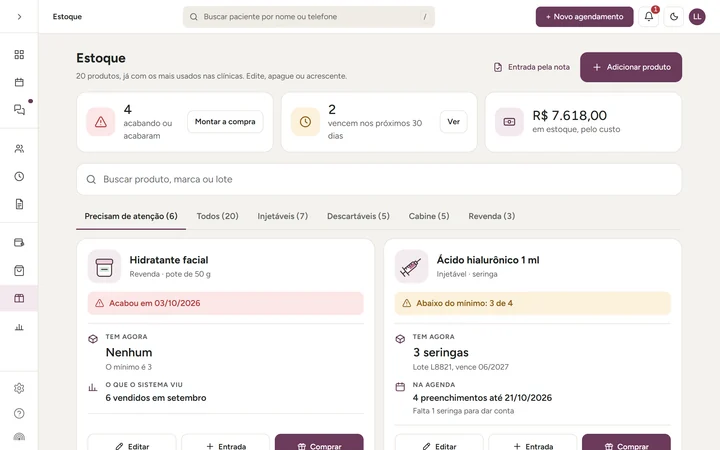Click the Hidratante facial product title
Viewport: 720px width, 450px height.
click(x=169, y=260)
